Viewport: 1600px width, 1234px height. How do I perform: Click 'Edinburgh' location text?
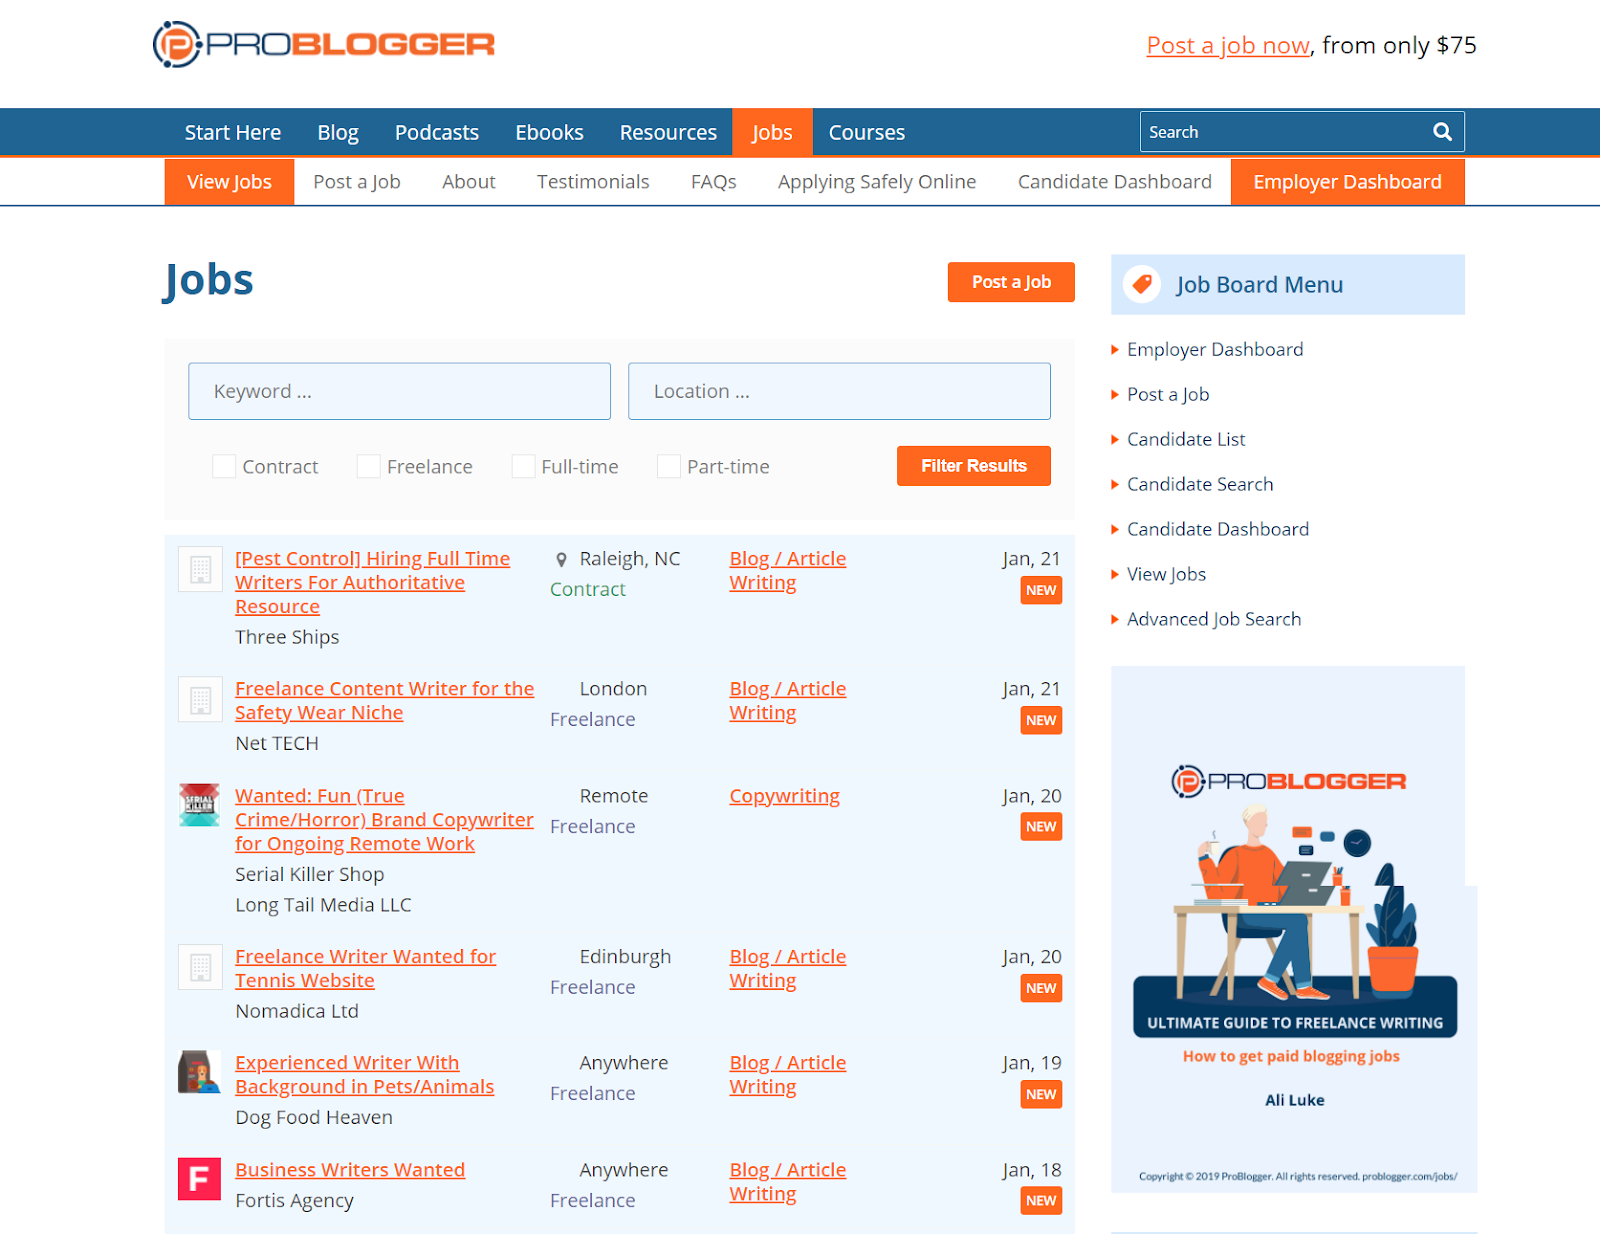coord(625,957)
